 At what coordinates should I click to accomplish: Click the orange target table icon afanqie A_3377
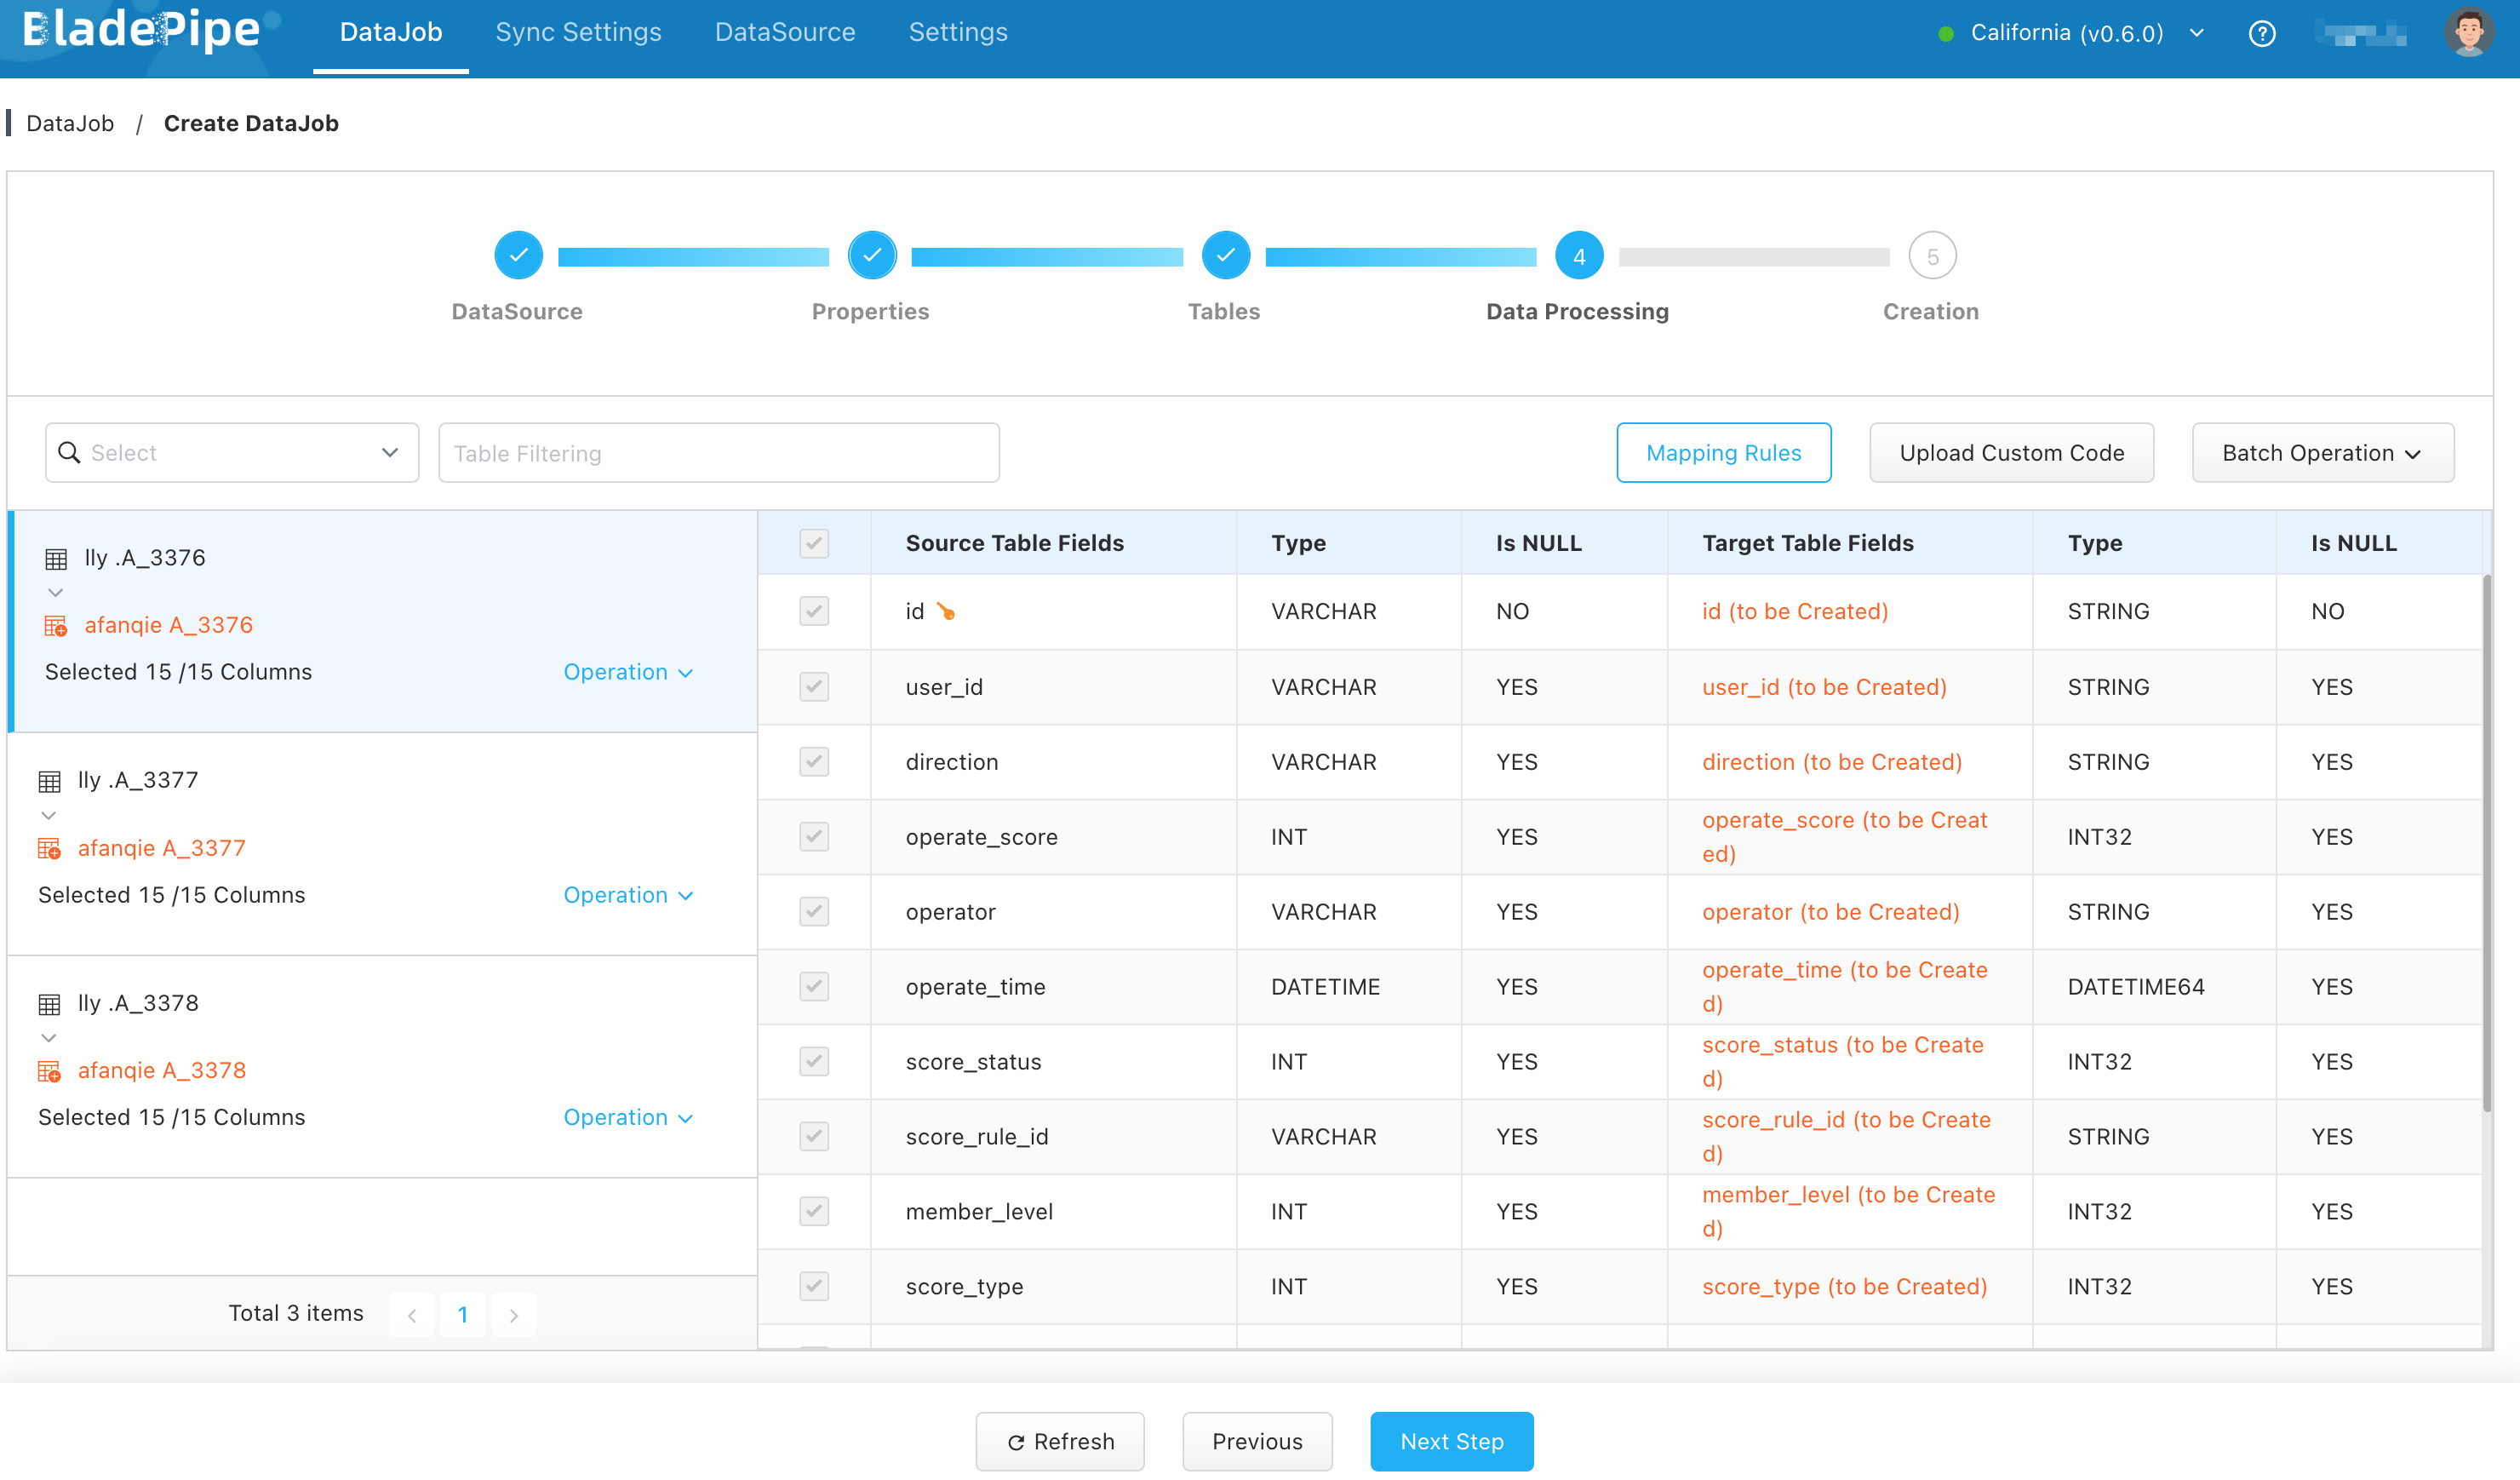pyautogui.click(x=49, y=848)
